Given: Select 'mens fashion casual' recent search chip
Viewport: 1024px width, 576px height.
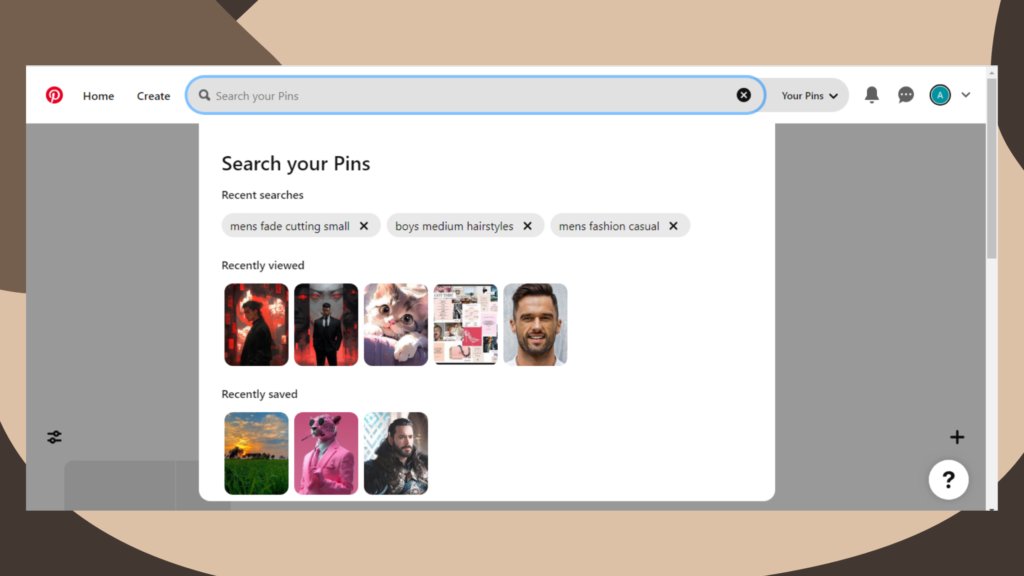Looking at the screenshot, I should (x=609, y=226).
